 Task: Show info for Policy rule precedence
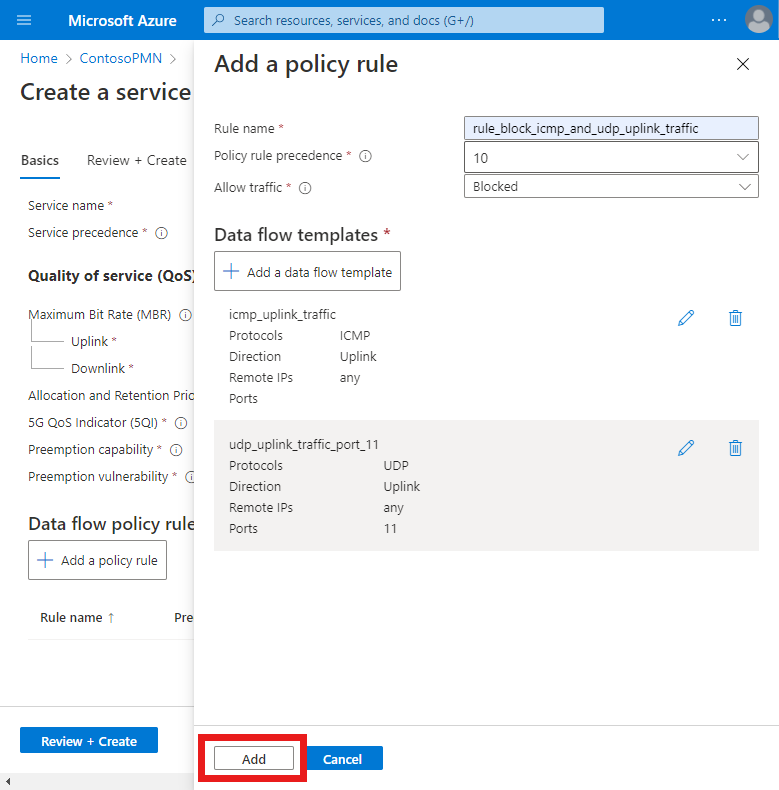point(365,156)
